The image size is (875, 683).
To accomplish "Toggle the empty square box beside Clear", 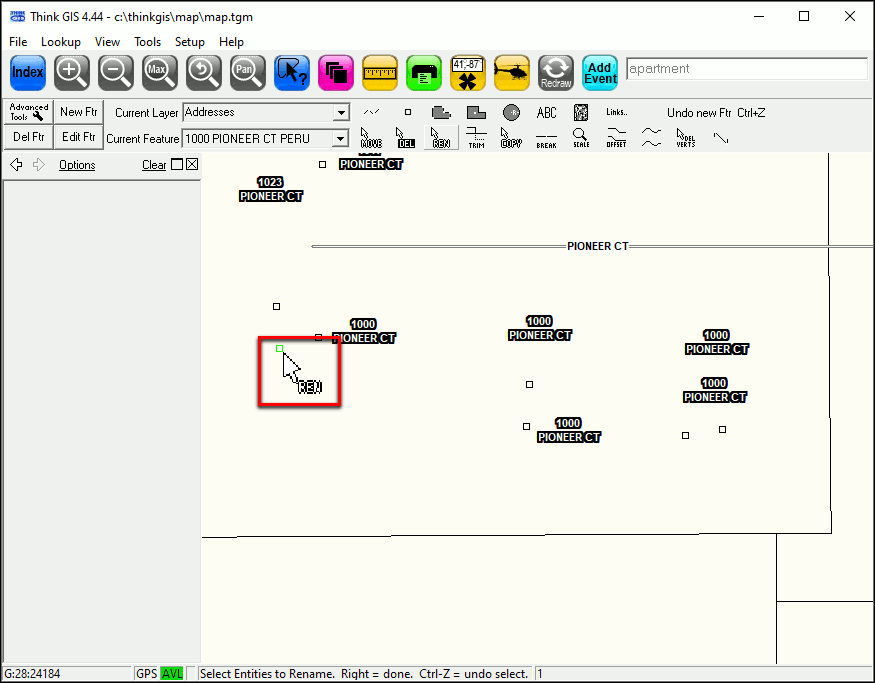I will [177, 165].
